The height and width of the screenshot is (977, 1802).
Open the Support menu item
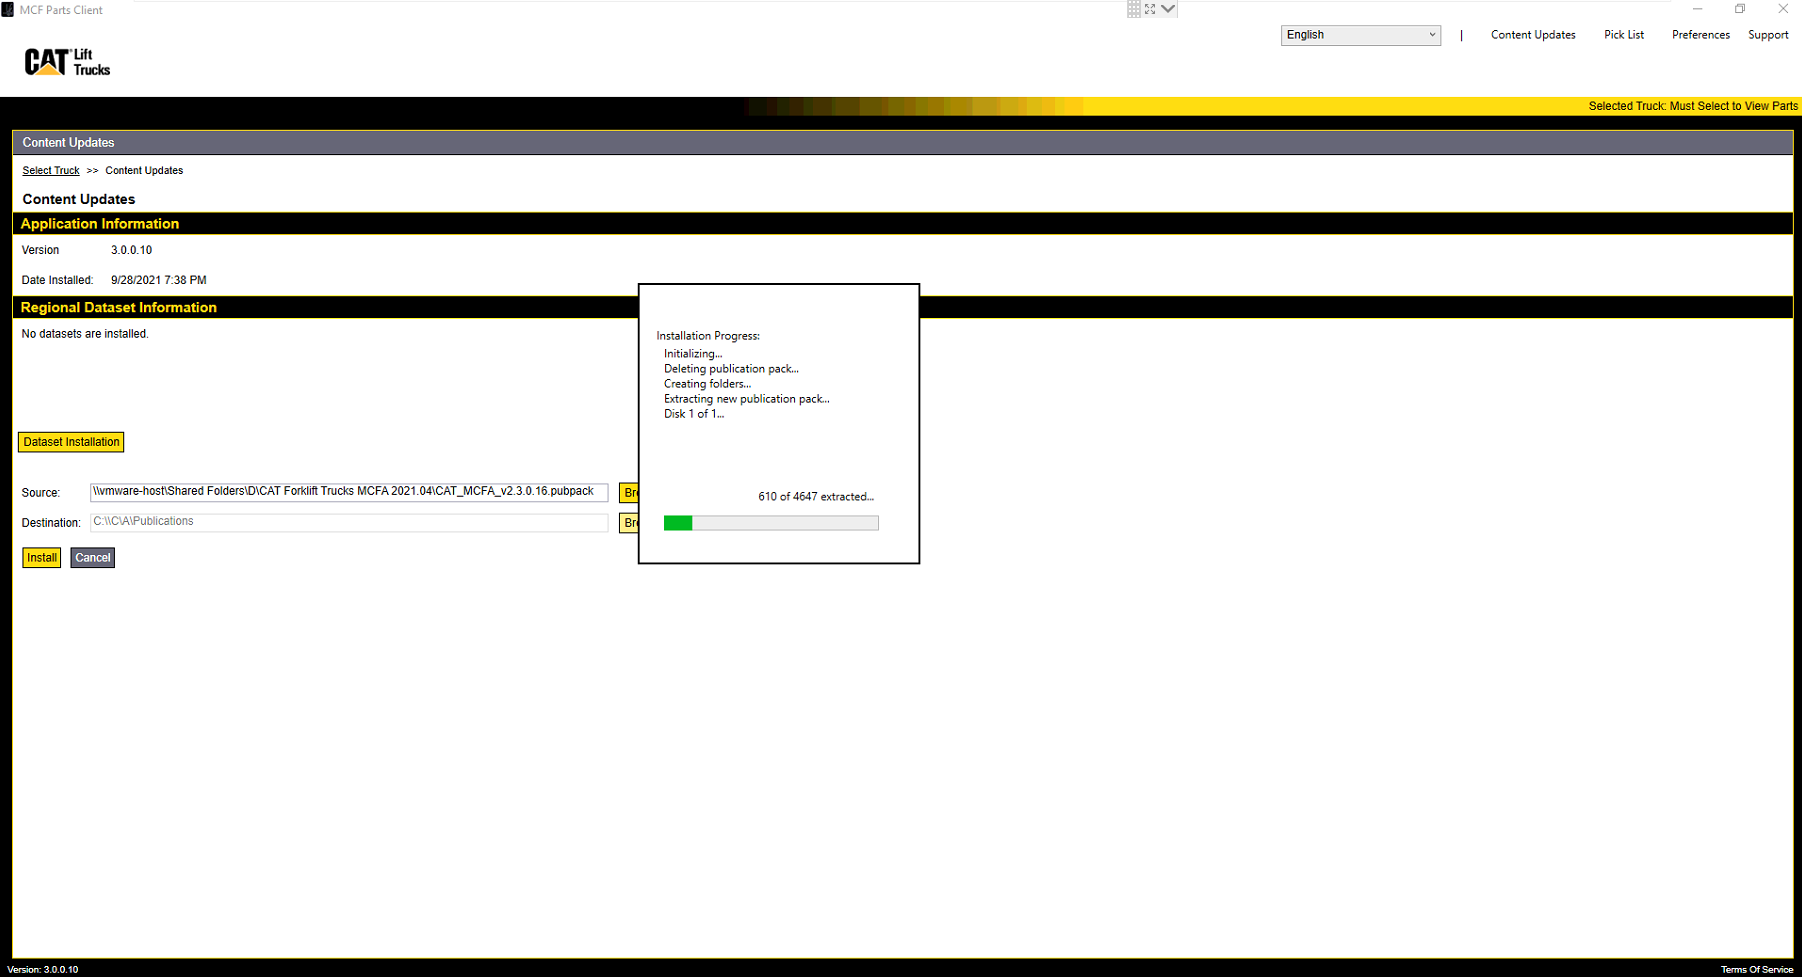click(1767, 35)
